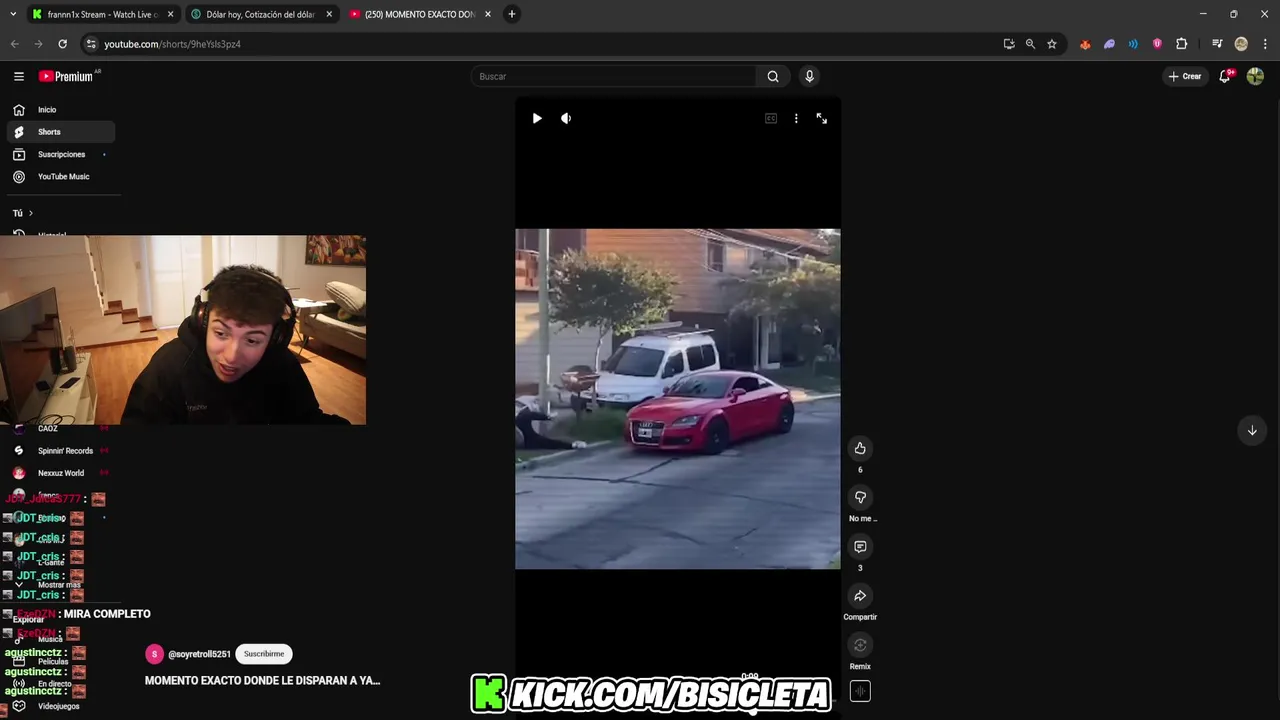Open the @soyretroll5251 channel avatar
Screen dimensions: 1280x720
pyautogui.click(x=154, y=654)
